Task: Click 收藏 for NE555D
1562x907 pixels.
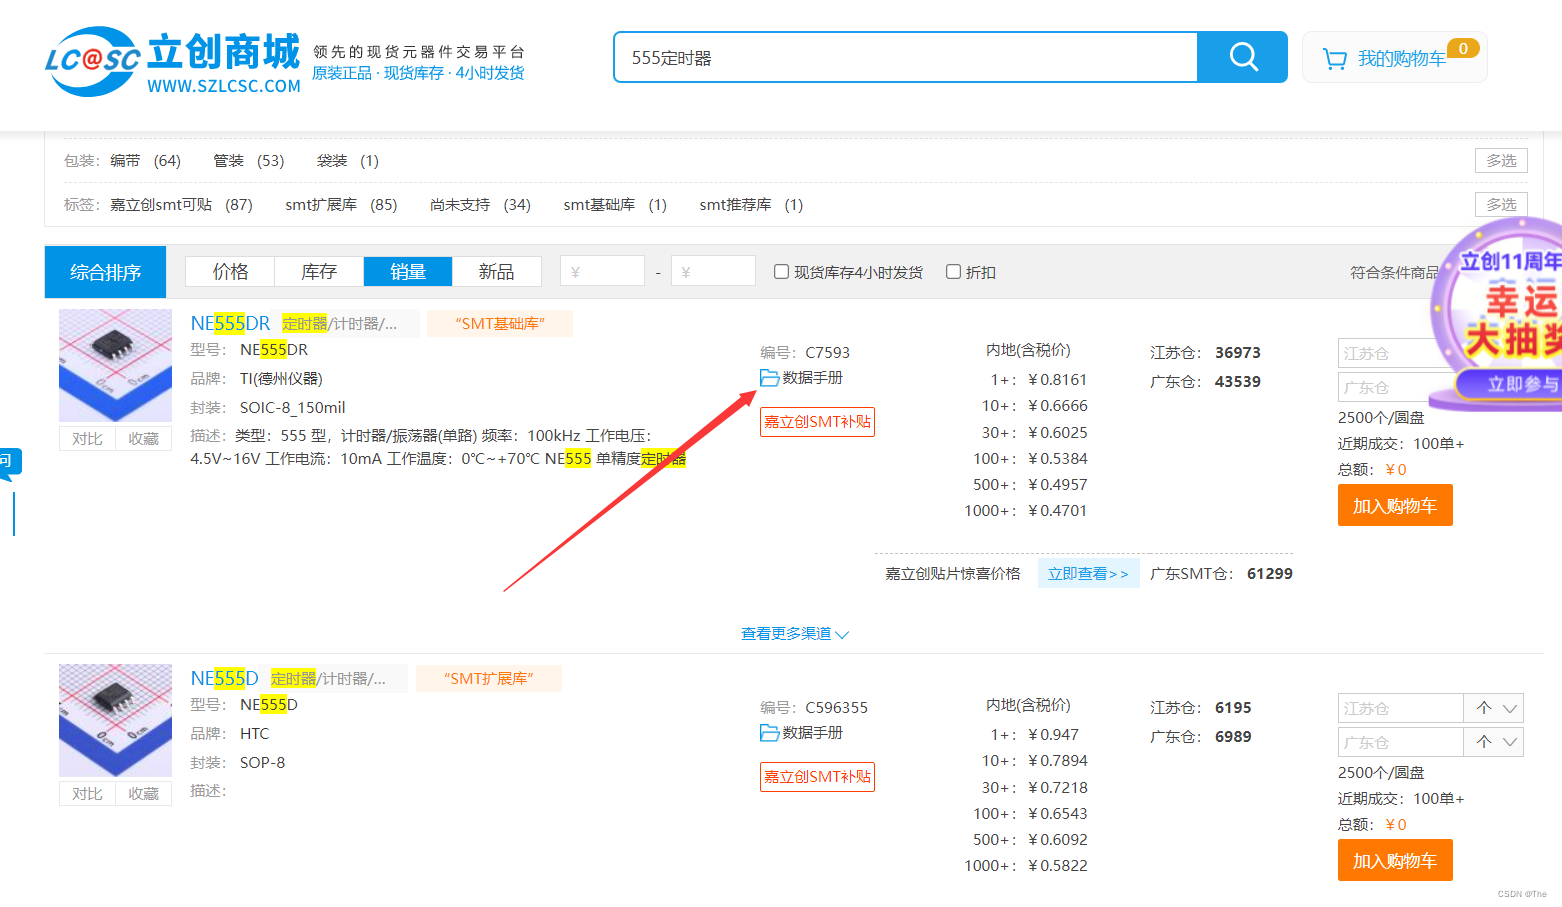Action: 143,793
